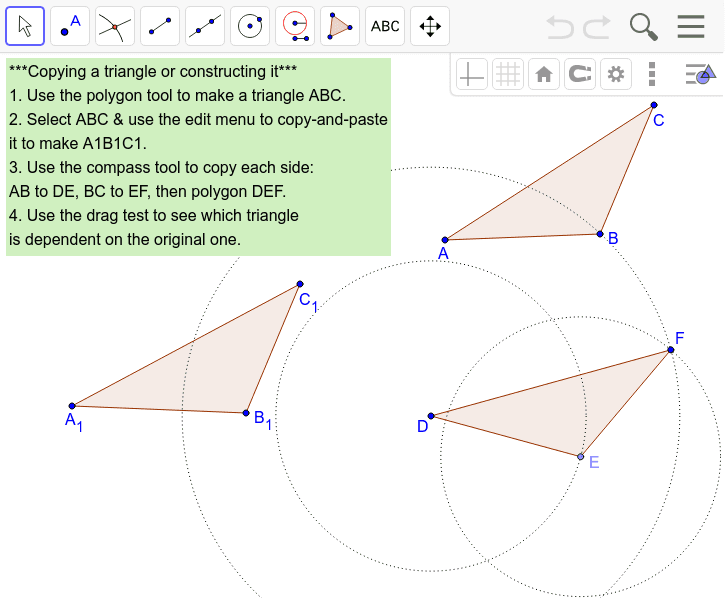Image resolution: width=725 pixels, height=600 pixels.
Task: Click point B1 of copied triangle
Action: [x=246, y=413]
